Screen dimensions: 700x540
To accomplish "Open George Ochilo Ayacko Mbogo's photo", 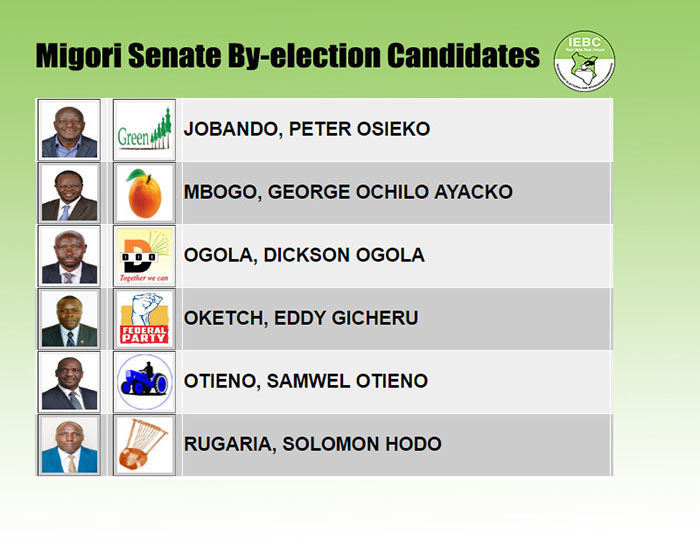I will click(x=69, y=193).
